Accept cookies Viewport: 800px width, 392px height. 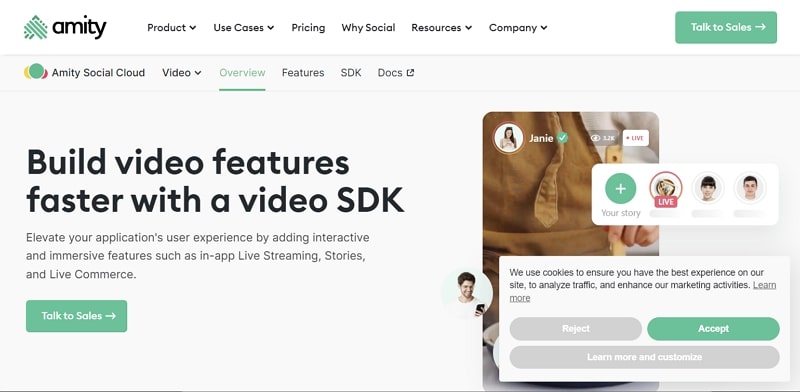point(713,329)
